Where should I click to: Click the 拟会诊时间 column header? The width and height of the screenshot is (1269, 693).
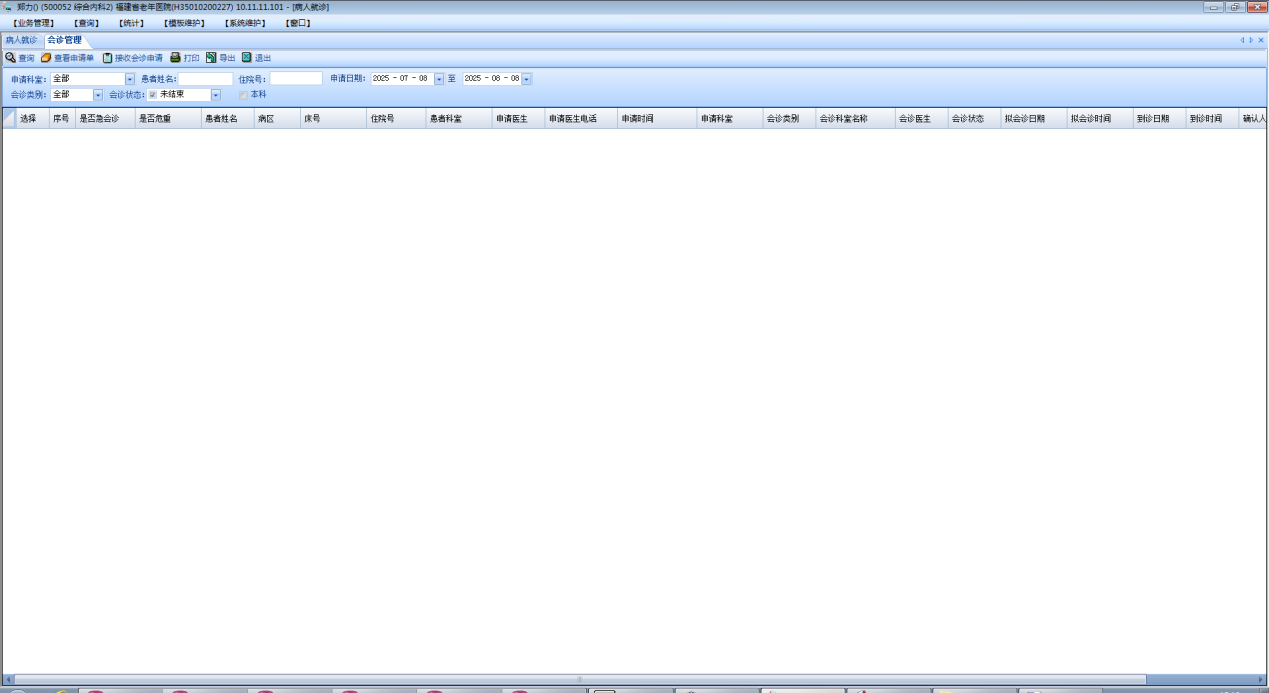pos(1100,118)
